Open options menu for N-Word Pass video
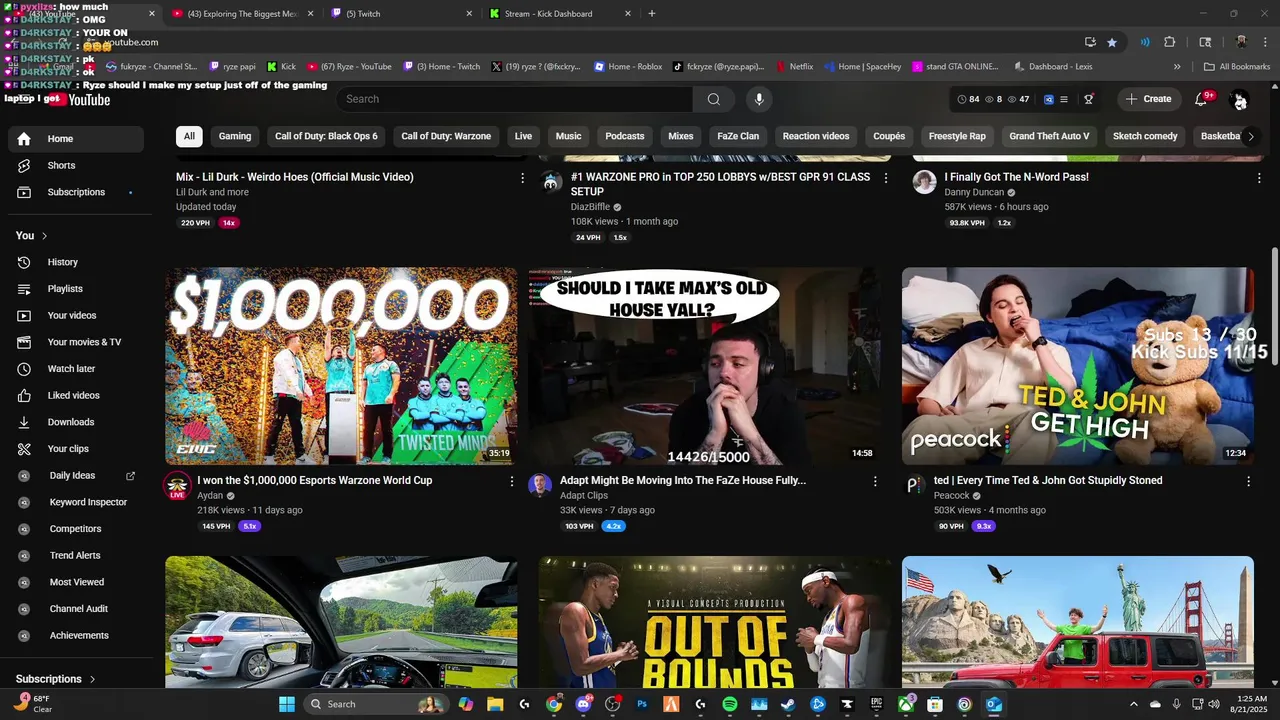Screen dimensions: 1280x720 (1259, 178)
